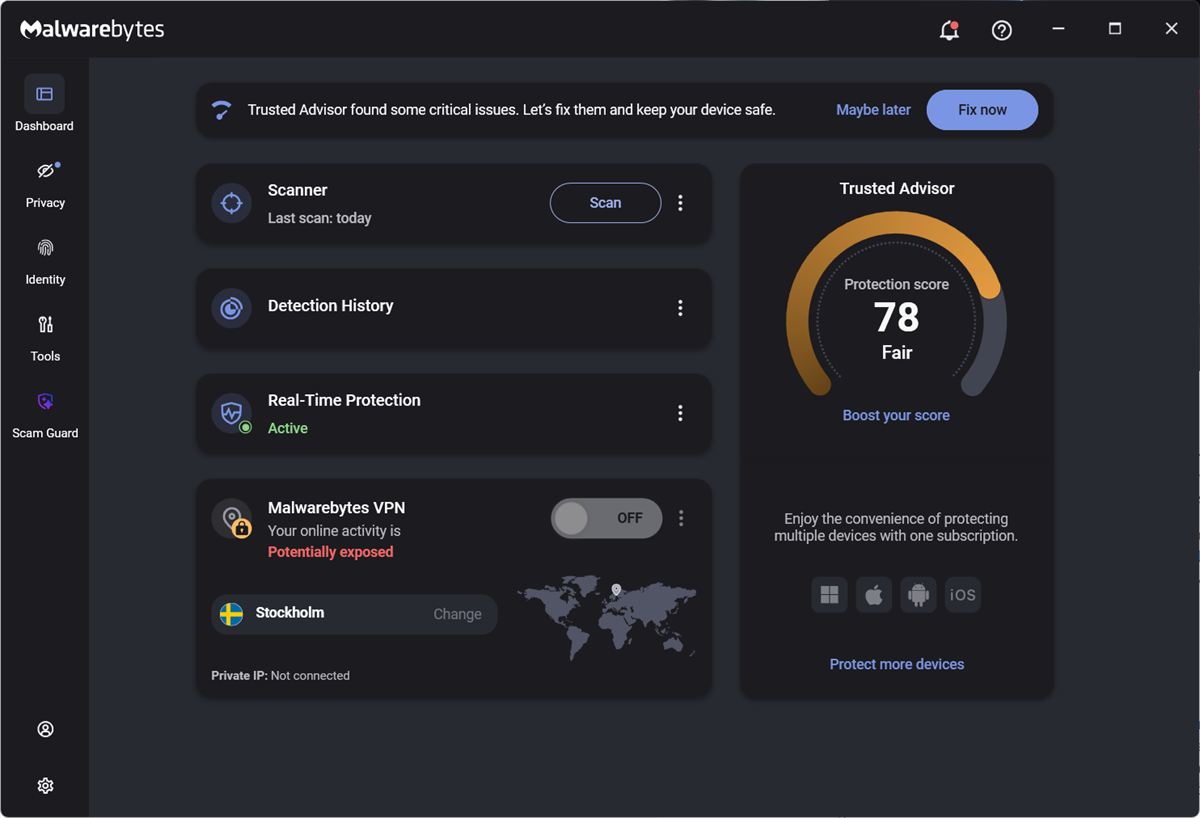Click the 'Private IP: Not connected' text
Screen dimensions: 1200x818
(280, 676)
